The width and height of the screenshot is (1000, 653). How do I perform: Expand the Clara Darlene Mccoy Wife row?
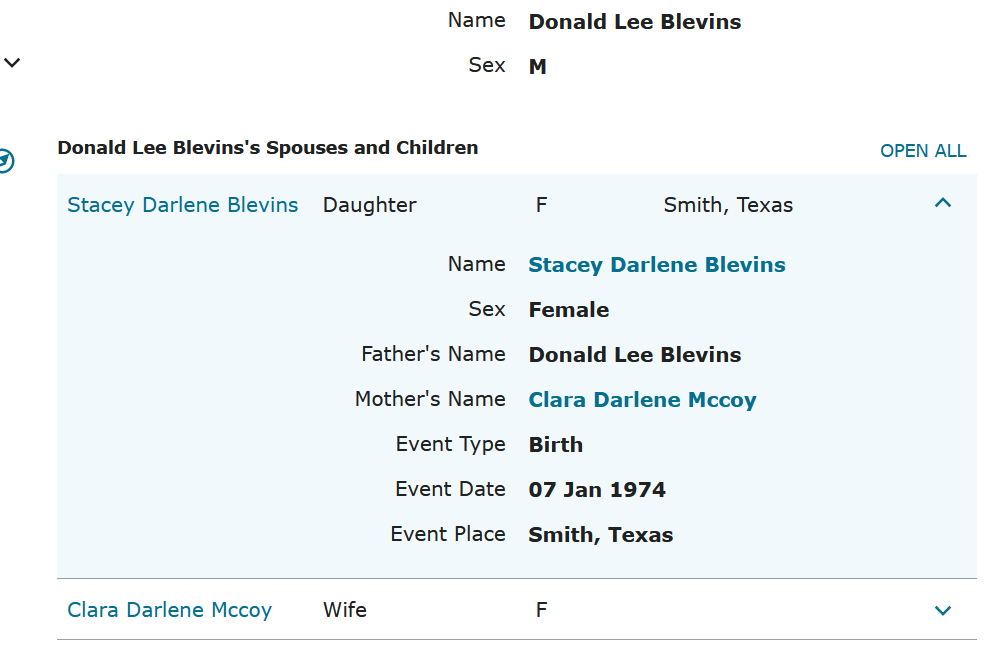[942, 610]
